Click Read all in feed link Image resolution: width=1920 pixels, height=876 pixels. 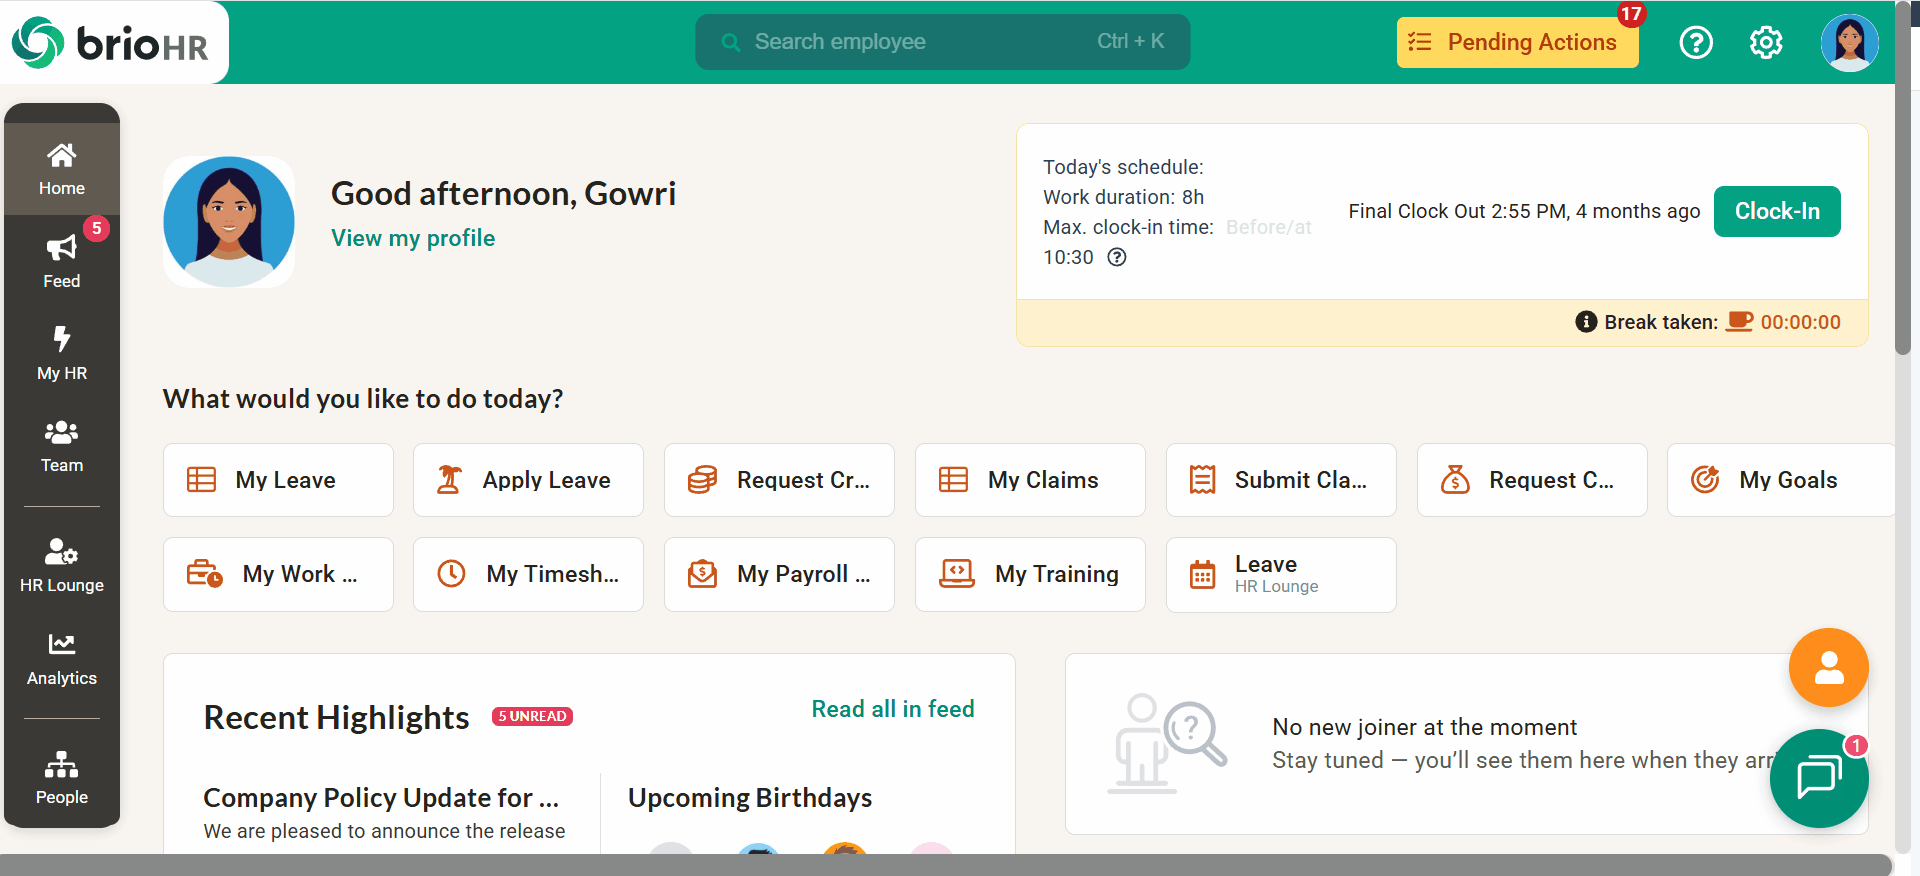coord(892,709)
